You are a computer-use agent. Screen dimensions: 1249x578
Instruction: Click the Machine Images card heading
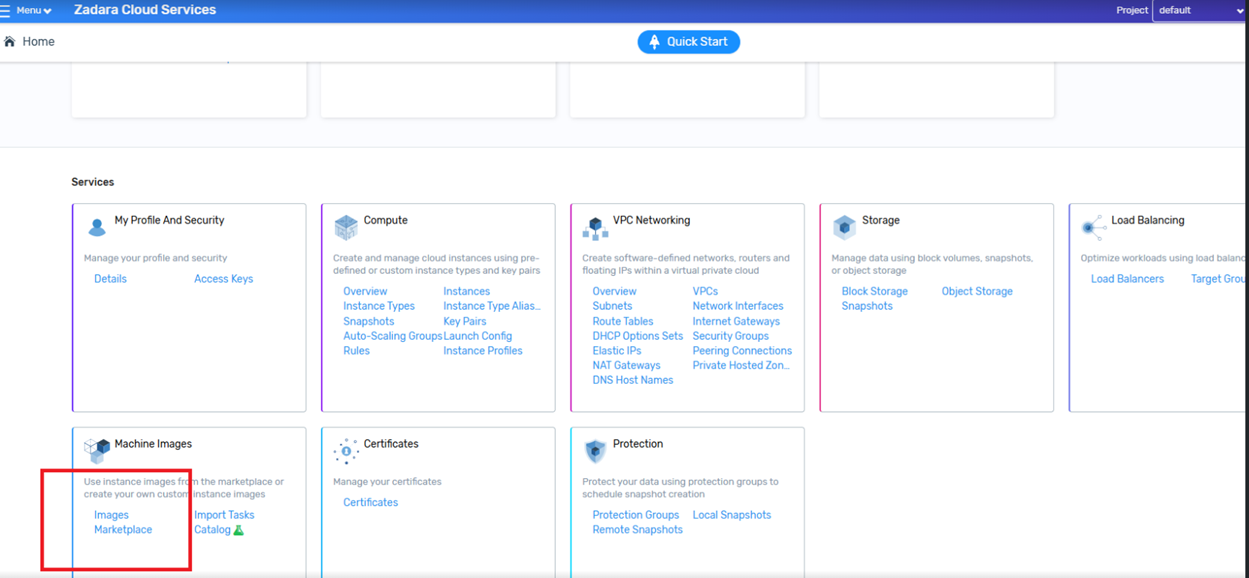(x=153, y=444)
